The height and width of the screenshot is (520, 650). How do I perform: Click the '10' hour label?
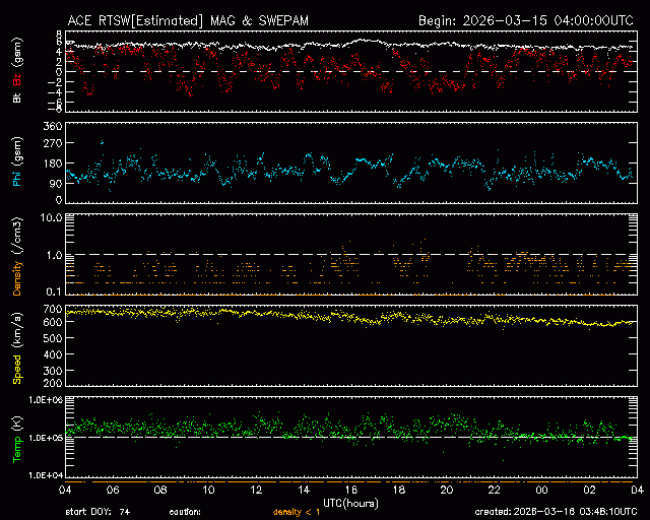(208, 490)
